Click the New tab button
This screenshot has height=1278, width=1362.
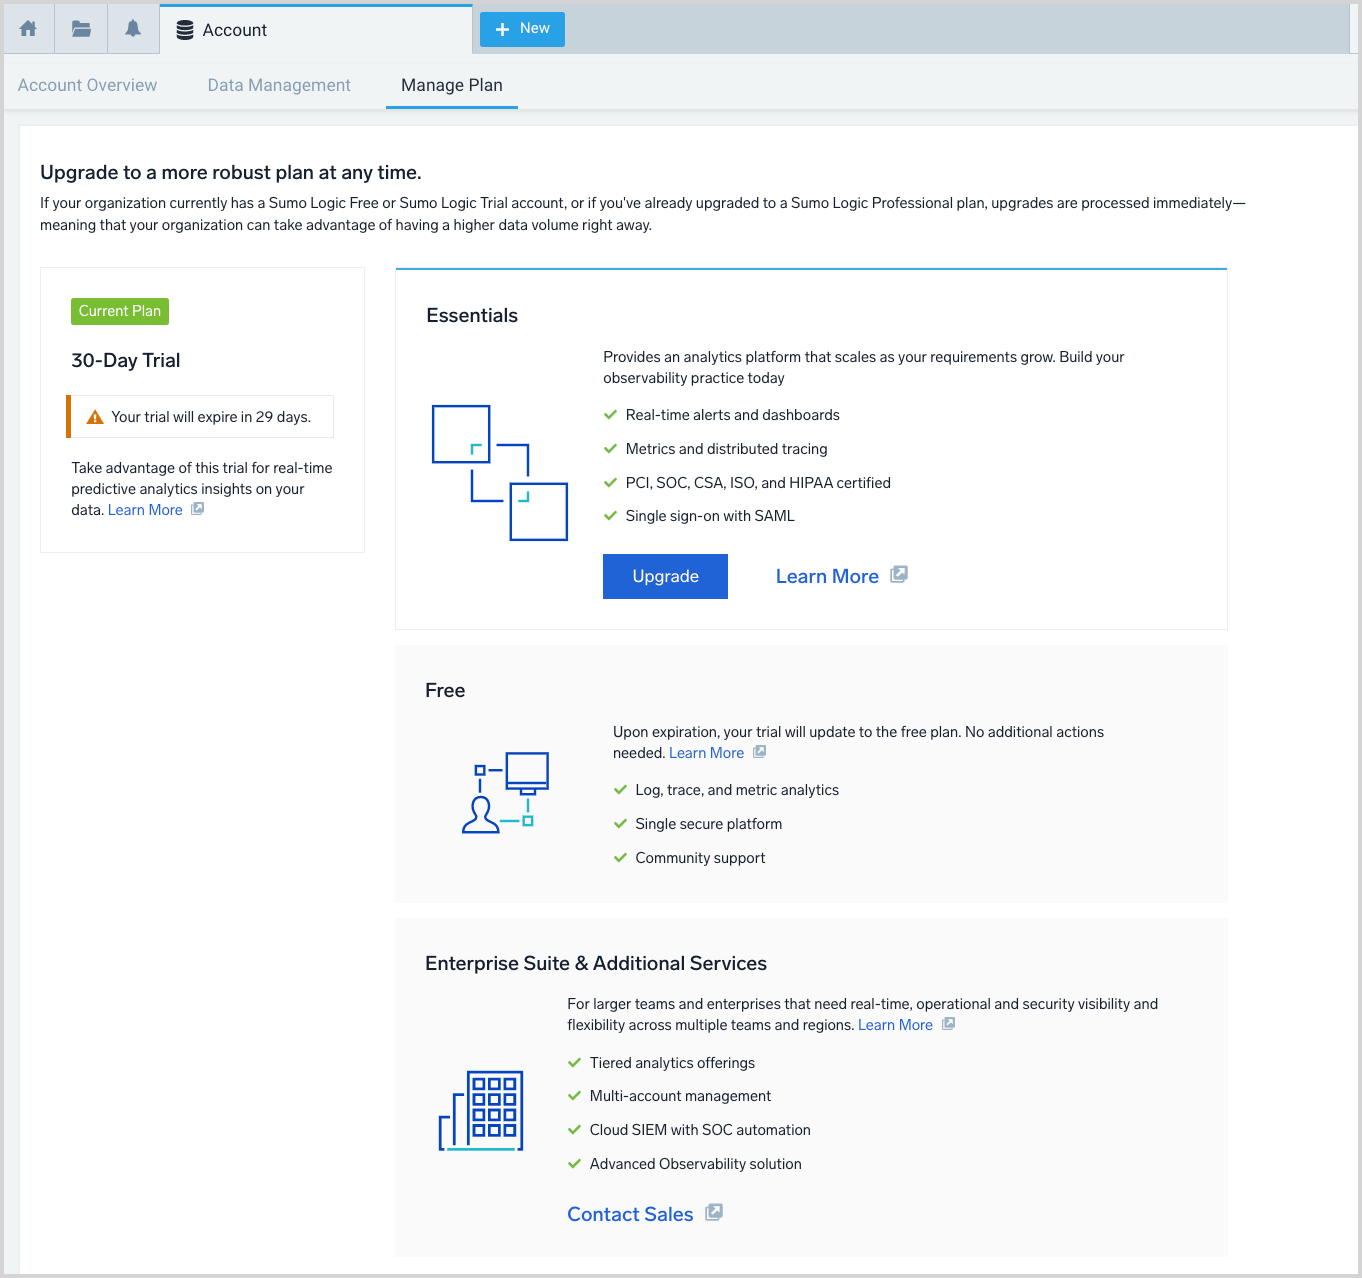tap(522, 29)
